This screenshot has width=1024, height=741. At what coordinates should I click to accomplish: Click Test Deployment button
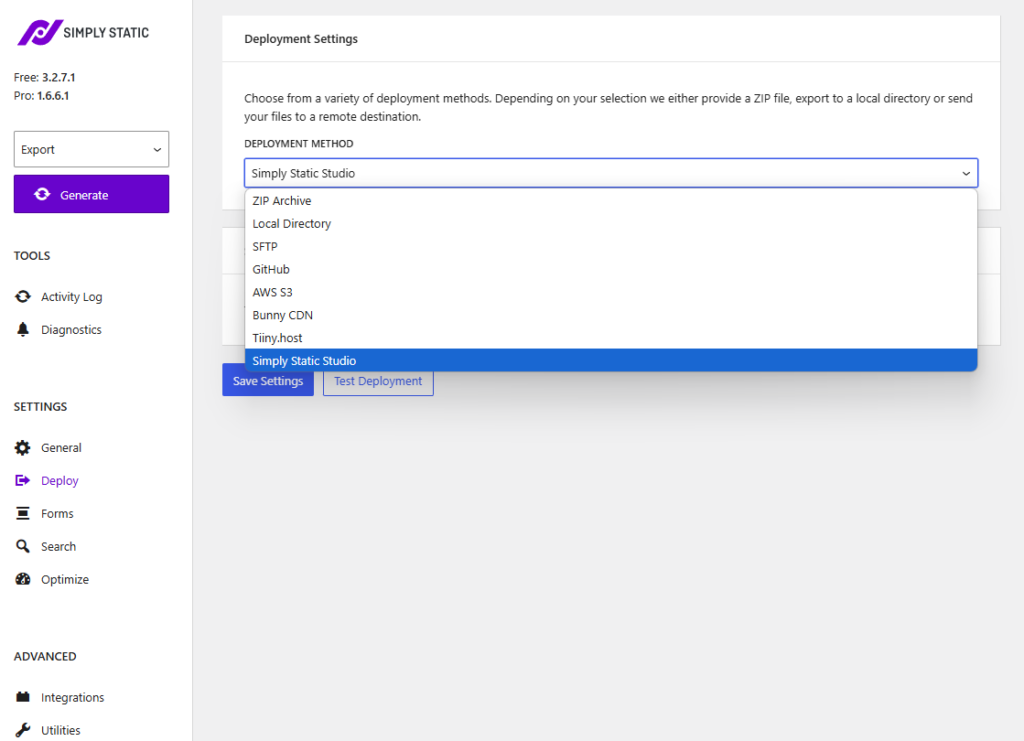point(378,381)
